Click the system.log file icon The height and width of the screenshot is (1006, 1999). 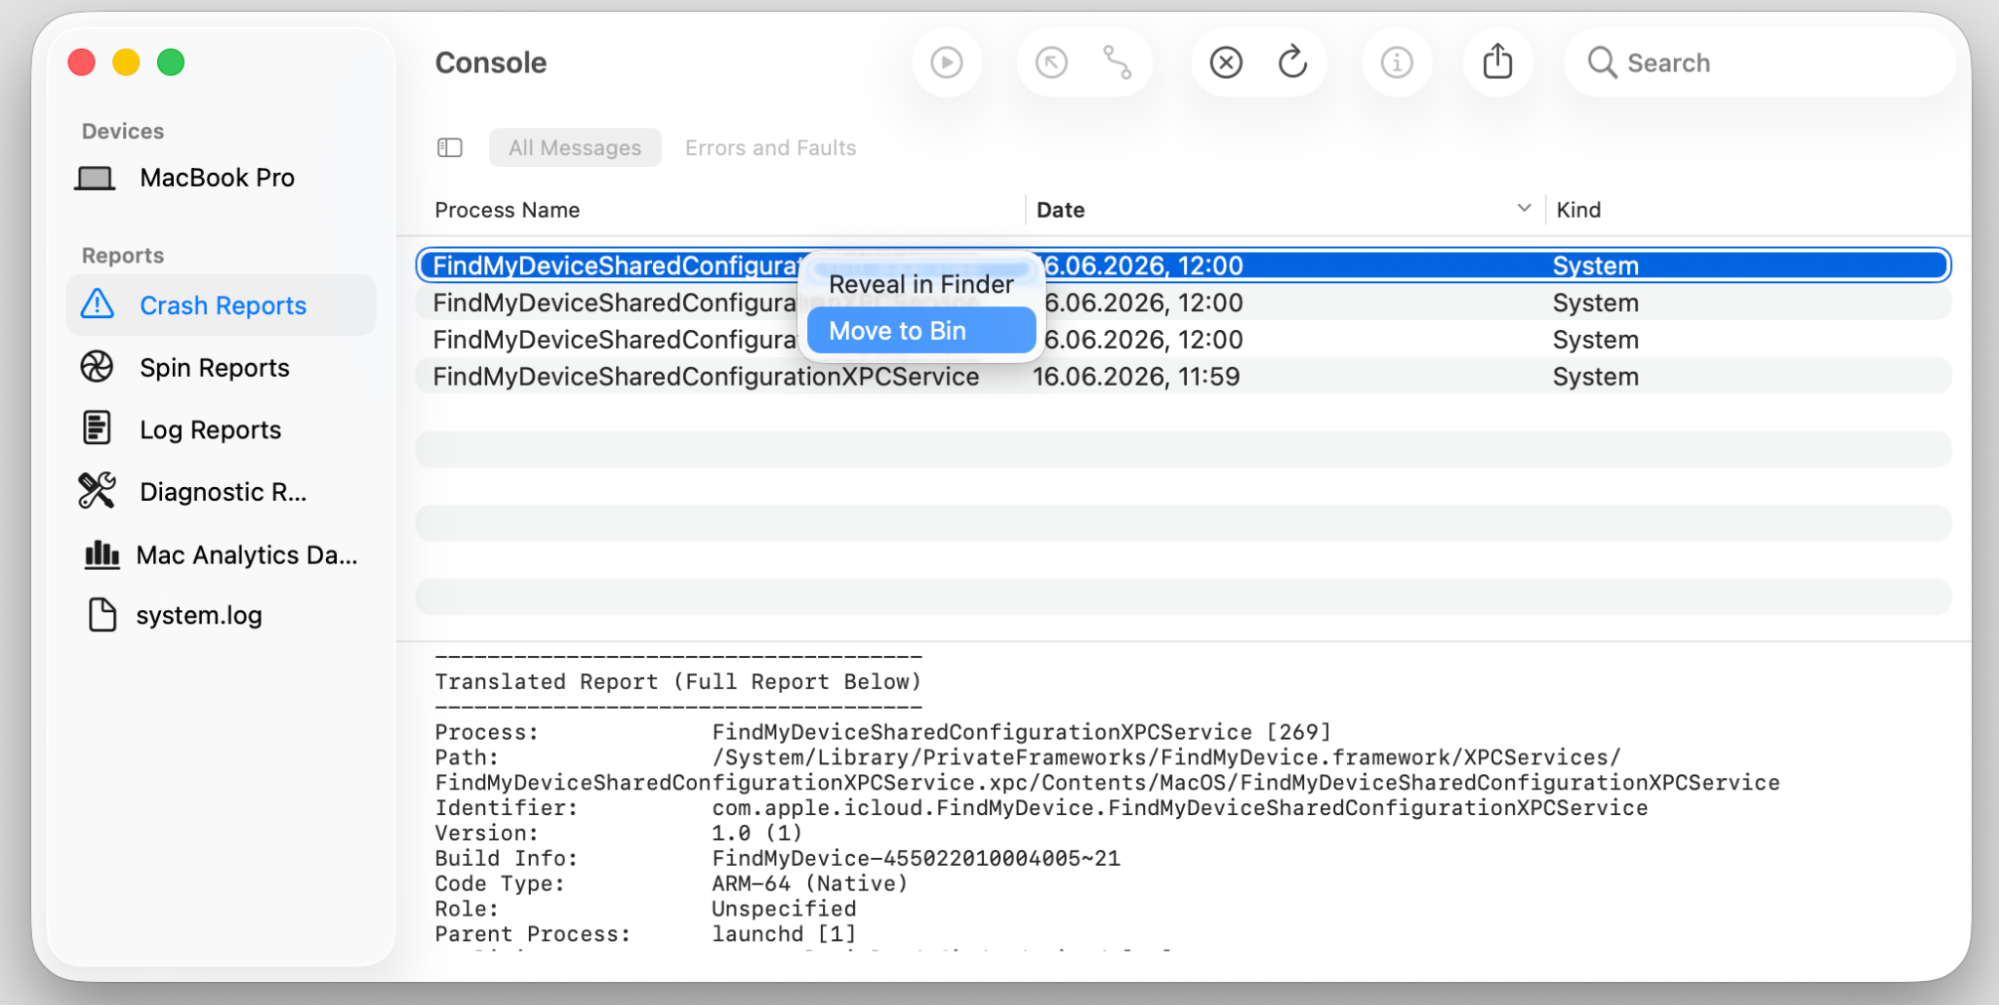point(102,615)
